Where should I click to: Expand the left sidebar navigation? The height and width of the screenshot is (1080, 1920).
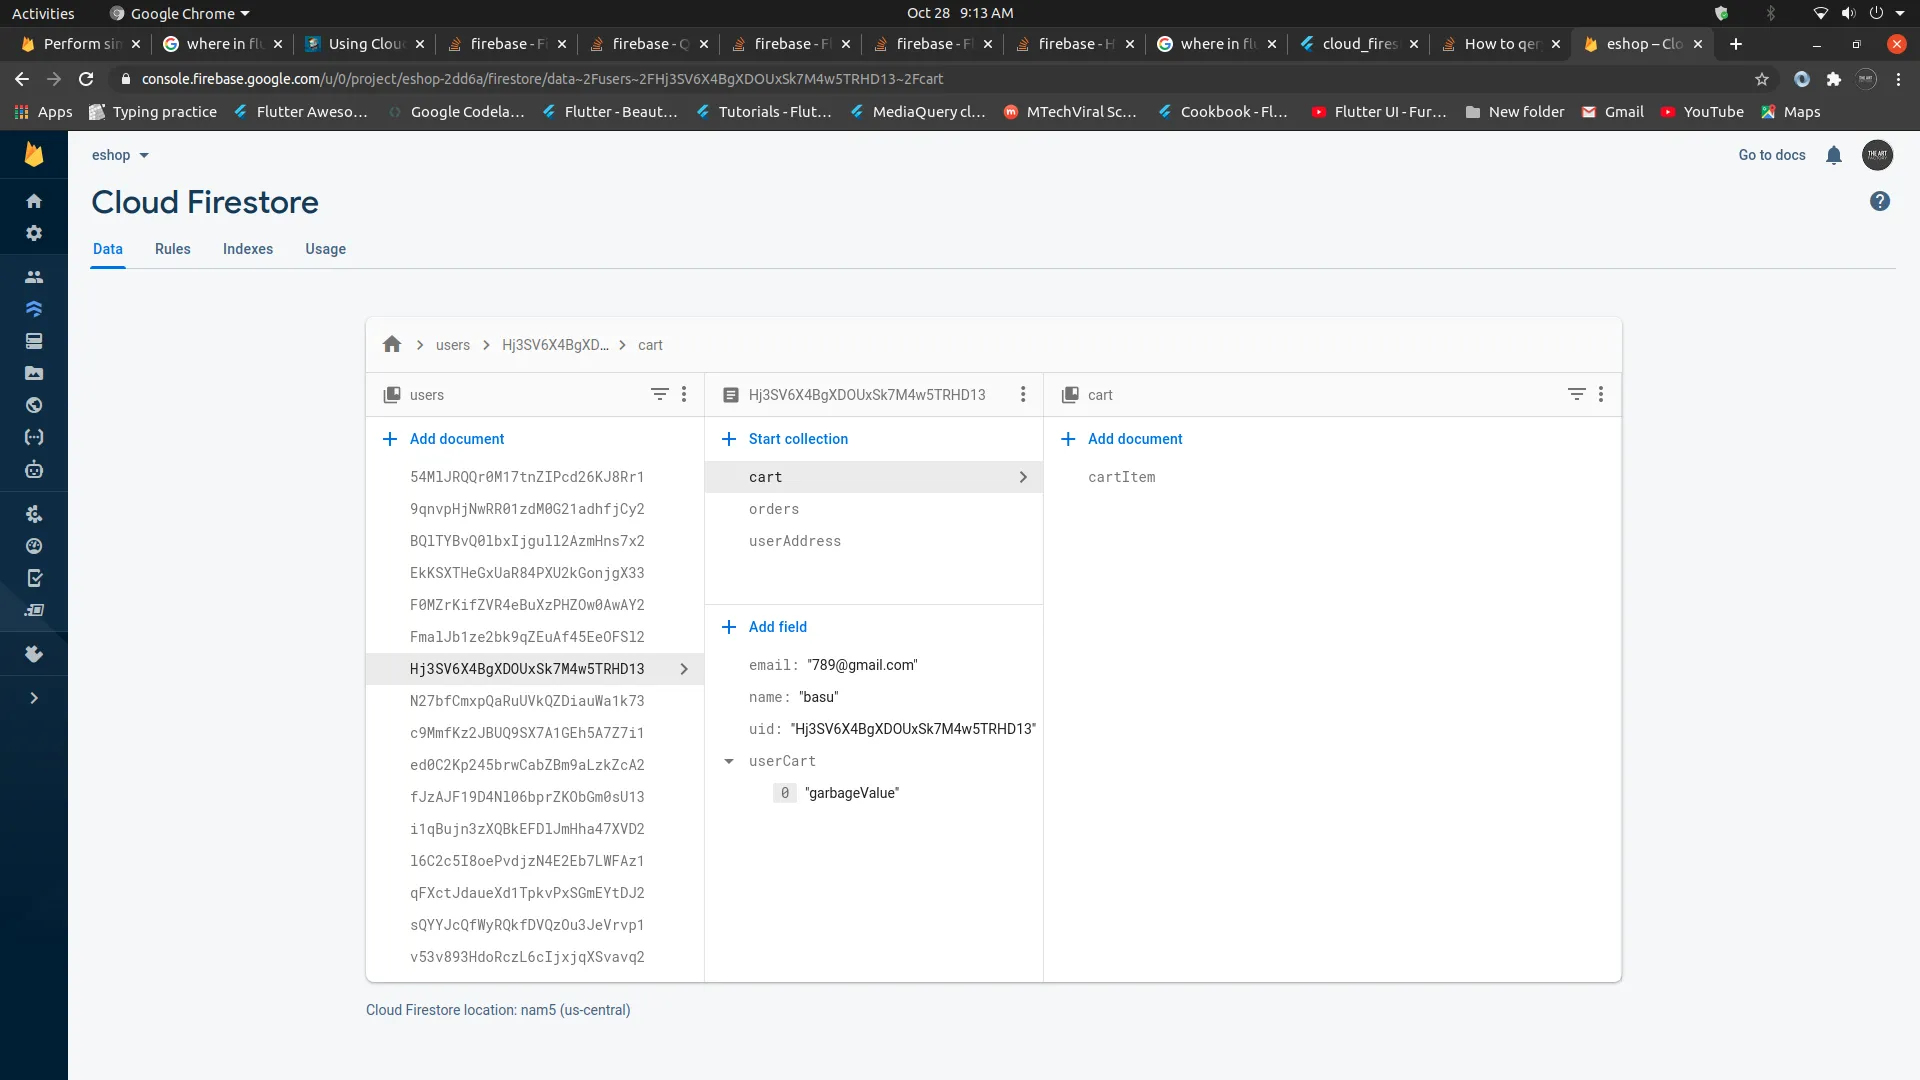(34, 698)
